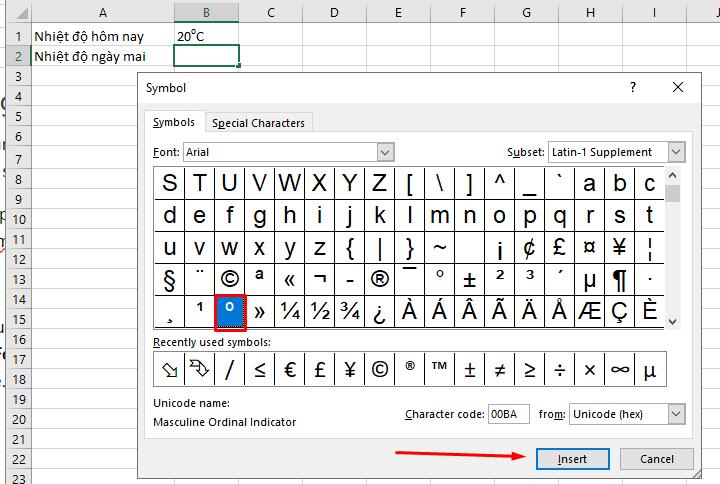Screen dimensions: 720x484
Task: Cancel the Symbol dialog
Action: (x=657, y=459)
